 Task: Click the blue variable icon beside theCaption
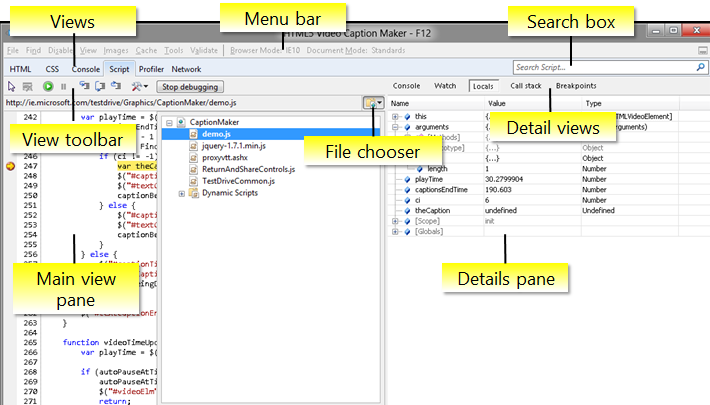pos(407,211)
